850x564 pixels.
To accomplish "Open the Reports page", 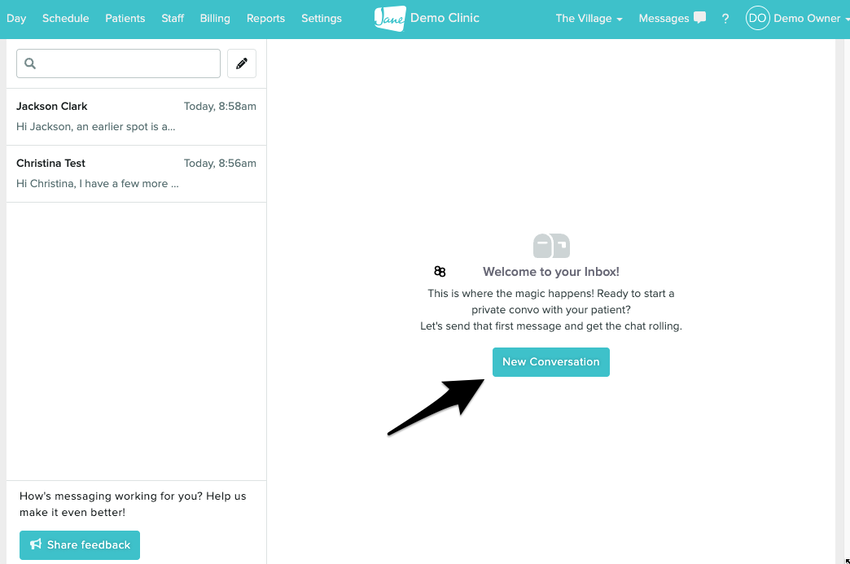I will pos(266,18).
